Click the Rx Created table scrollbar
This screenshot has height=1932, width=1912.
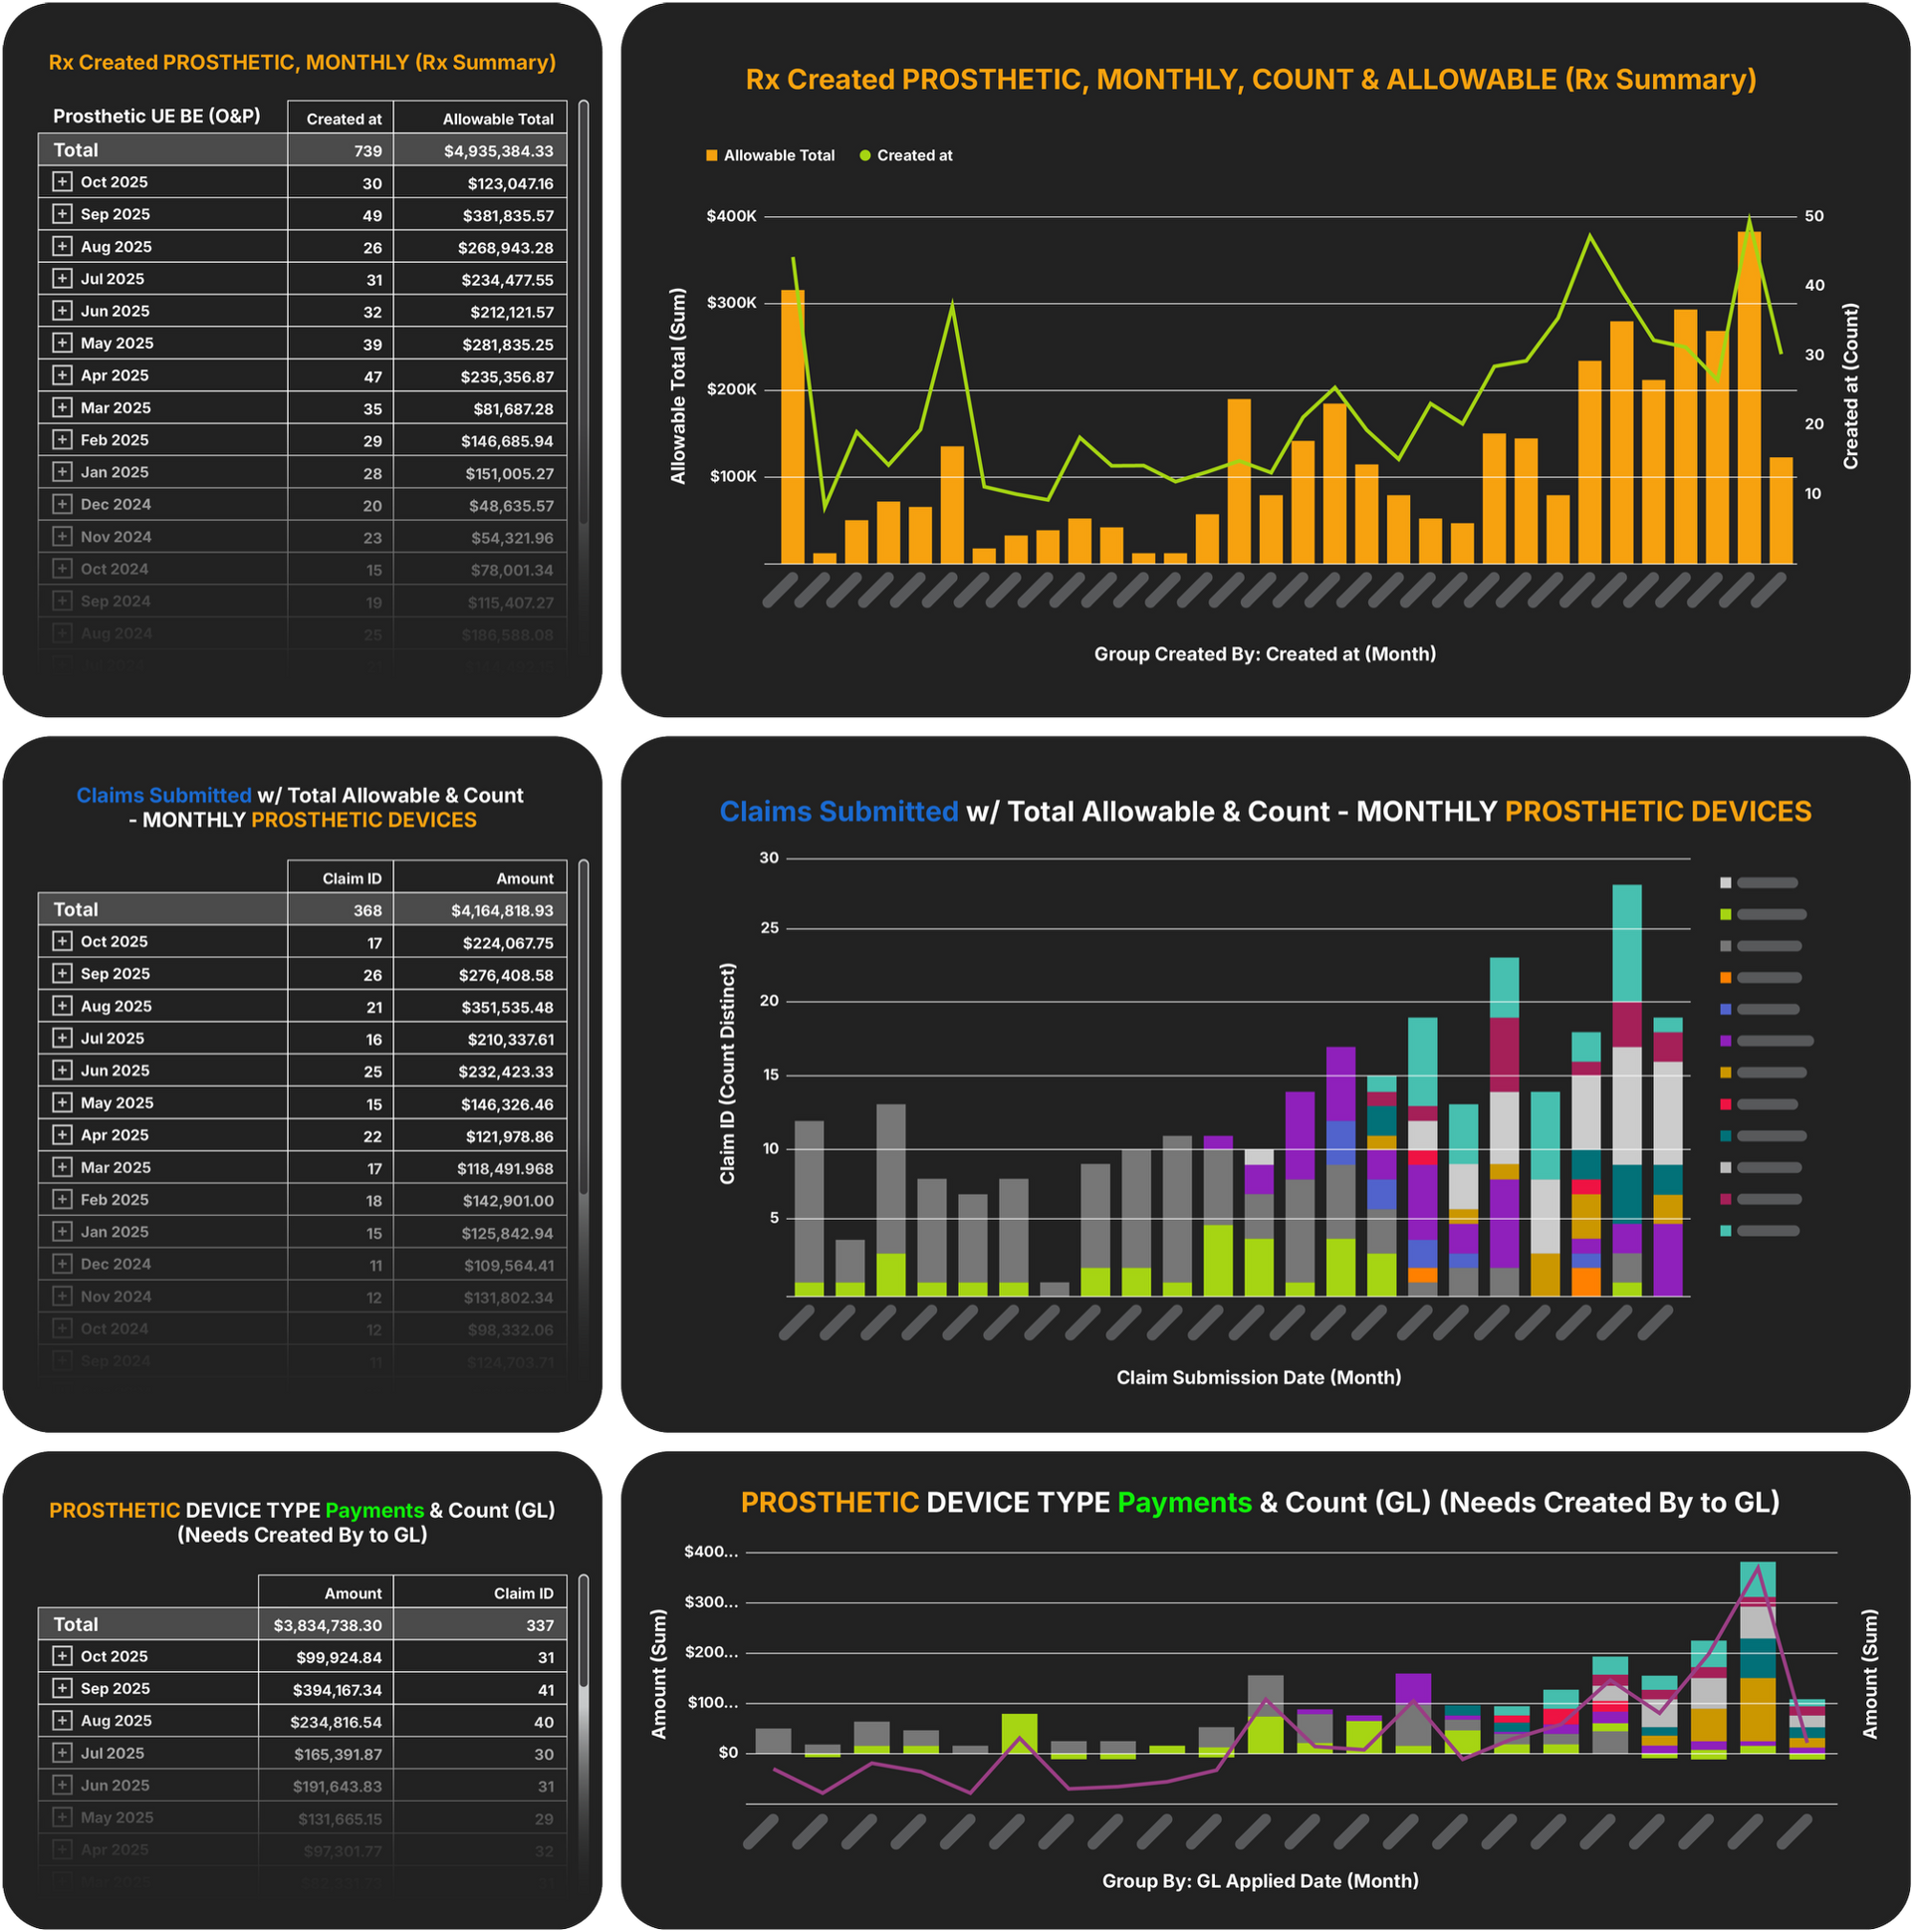[x=584, y=300]
